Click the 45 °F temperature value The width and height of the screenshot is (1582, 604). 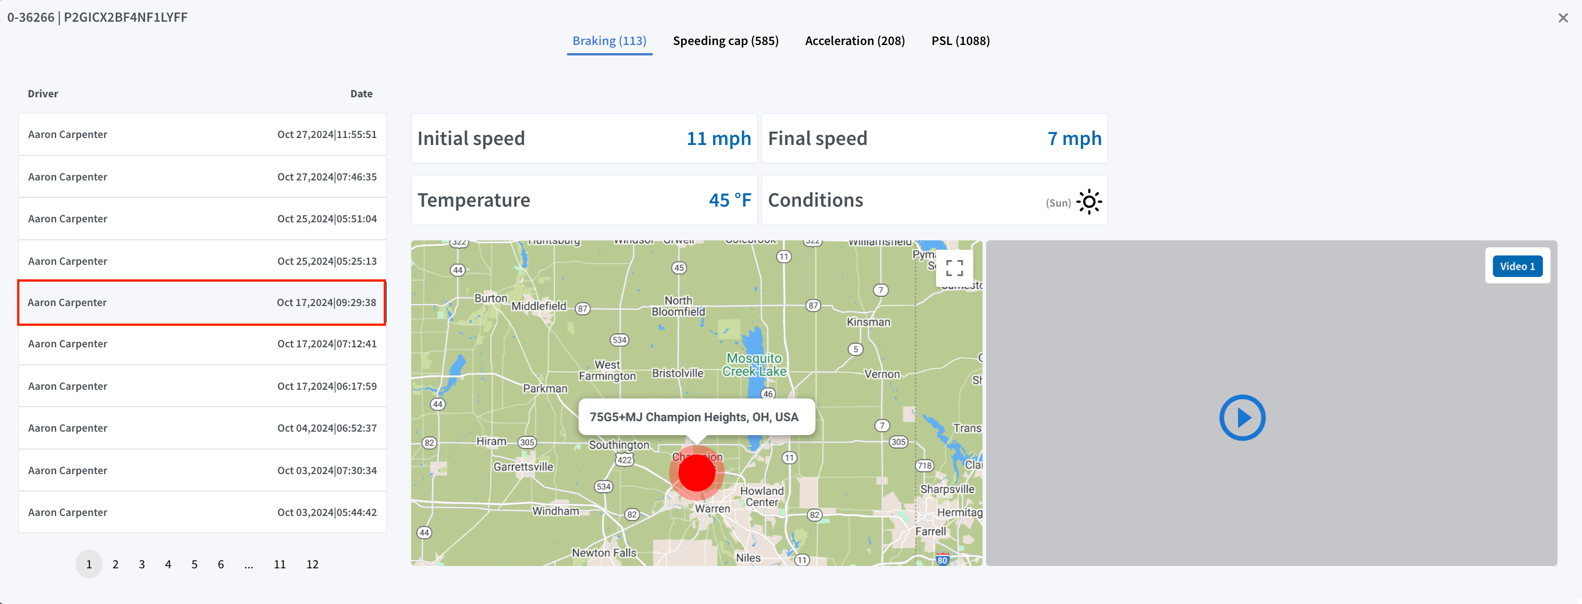coord(730,200)
